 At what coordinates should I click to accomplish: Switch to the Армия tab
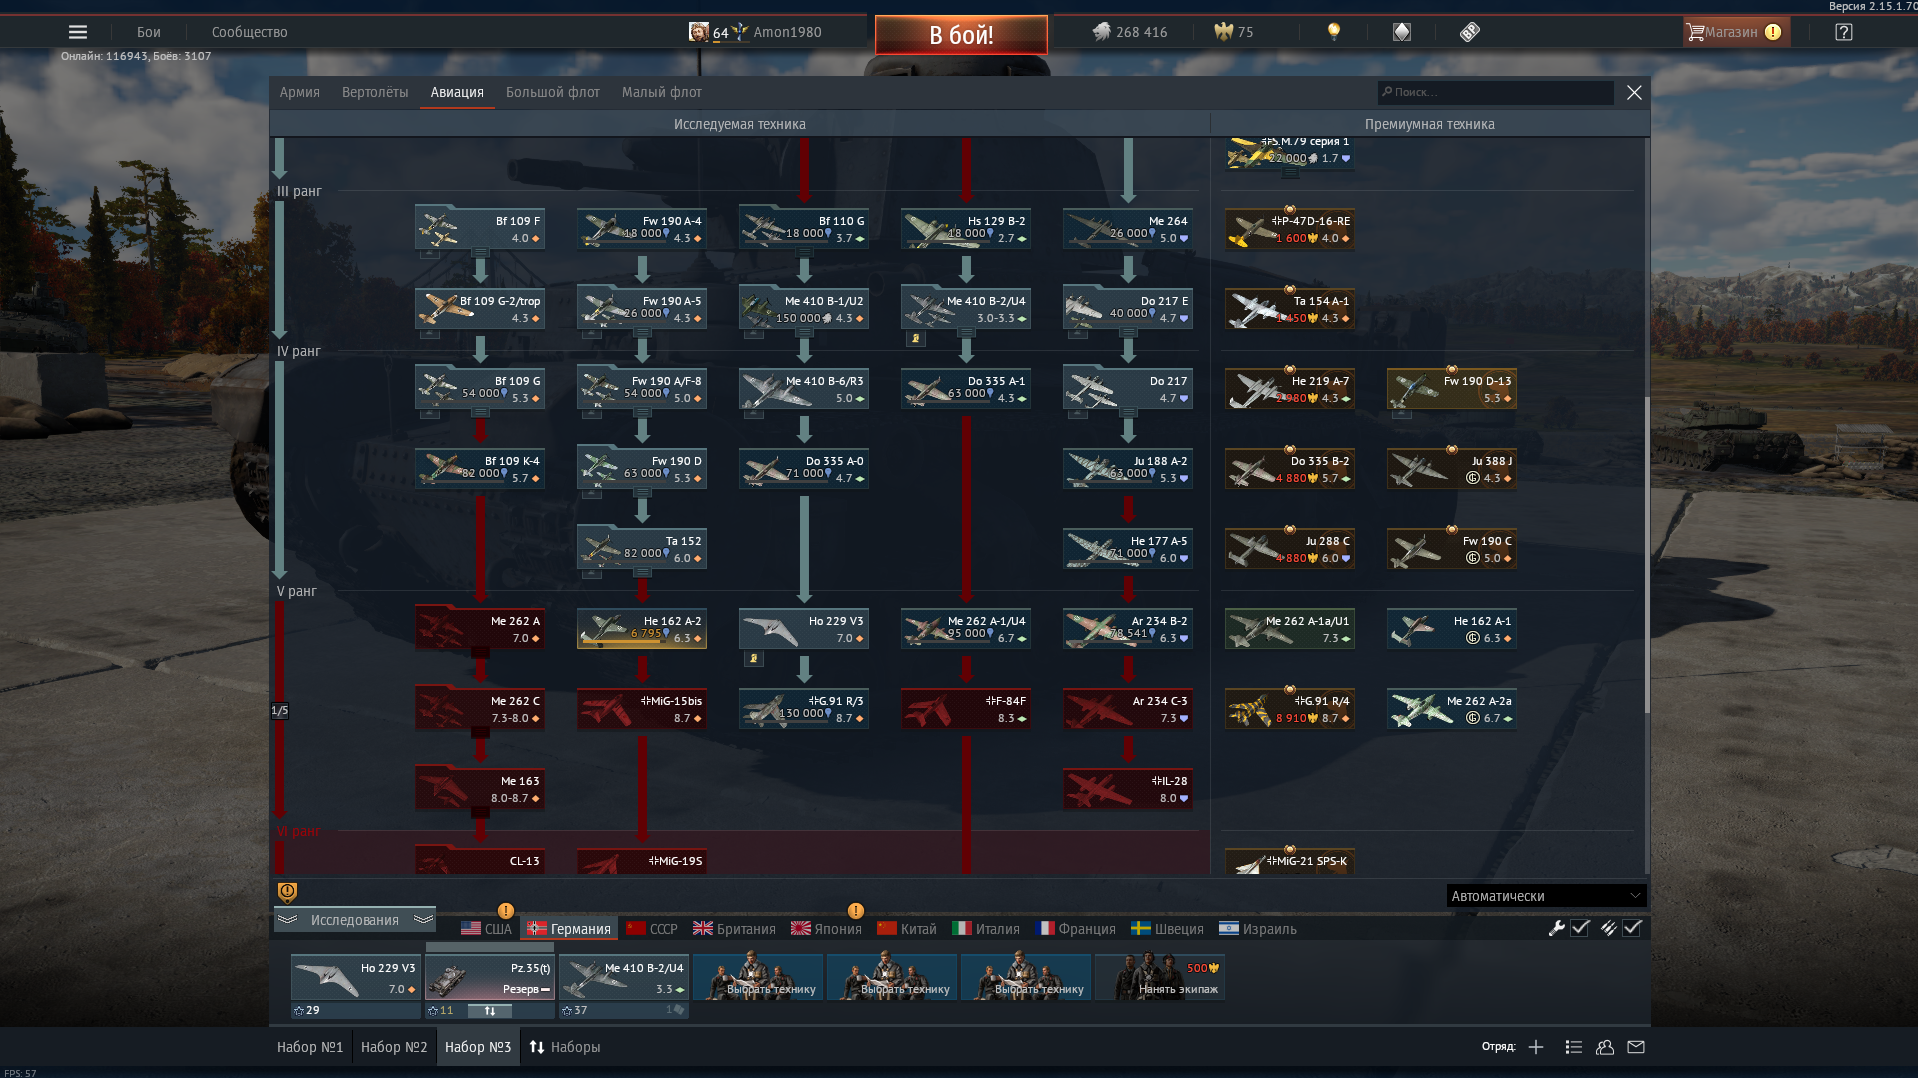click(300, 92)
